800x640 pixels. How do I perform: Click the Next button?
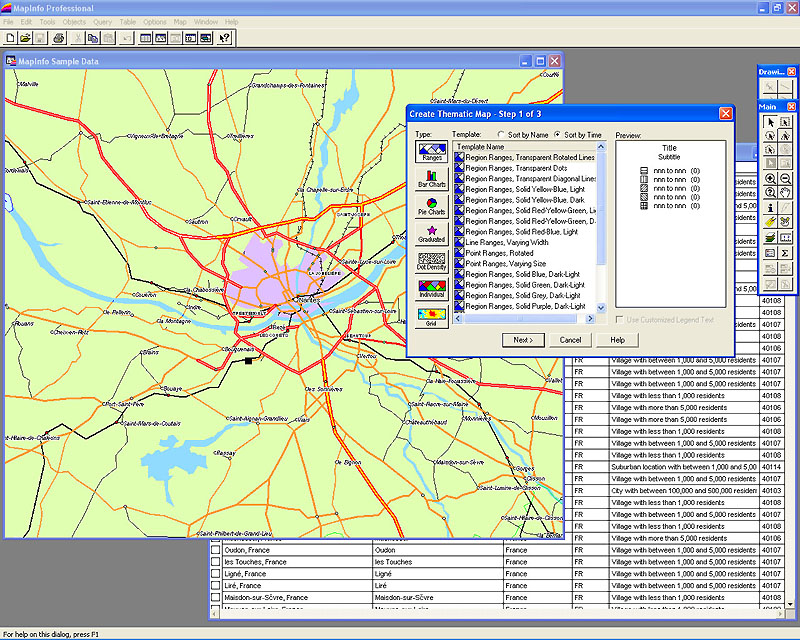pos(523,340)
